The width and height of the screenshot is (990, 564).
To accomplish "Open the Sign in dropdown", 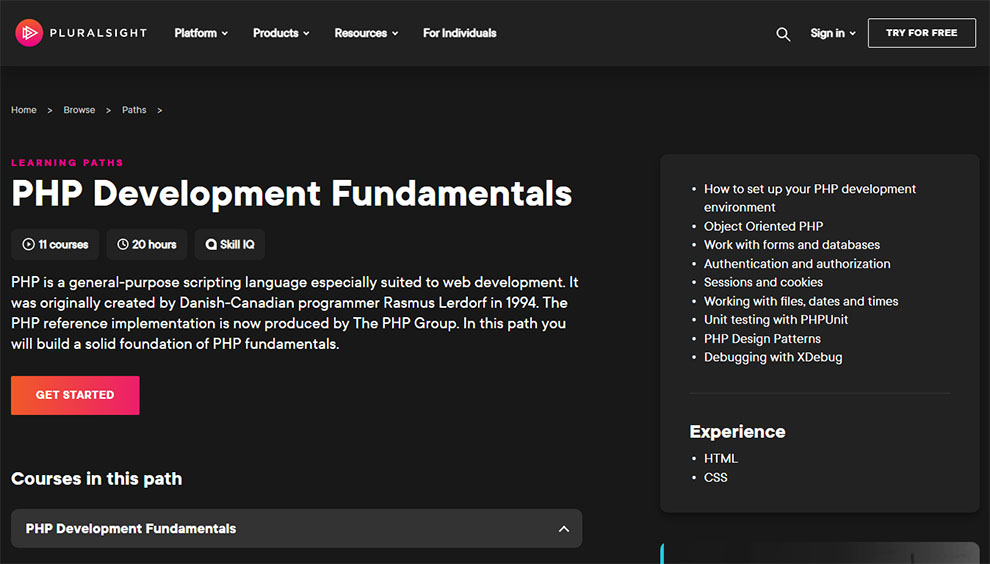I will (833, 33).
